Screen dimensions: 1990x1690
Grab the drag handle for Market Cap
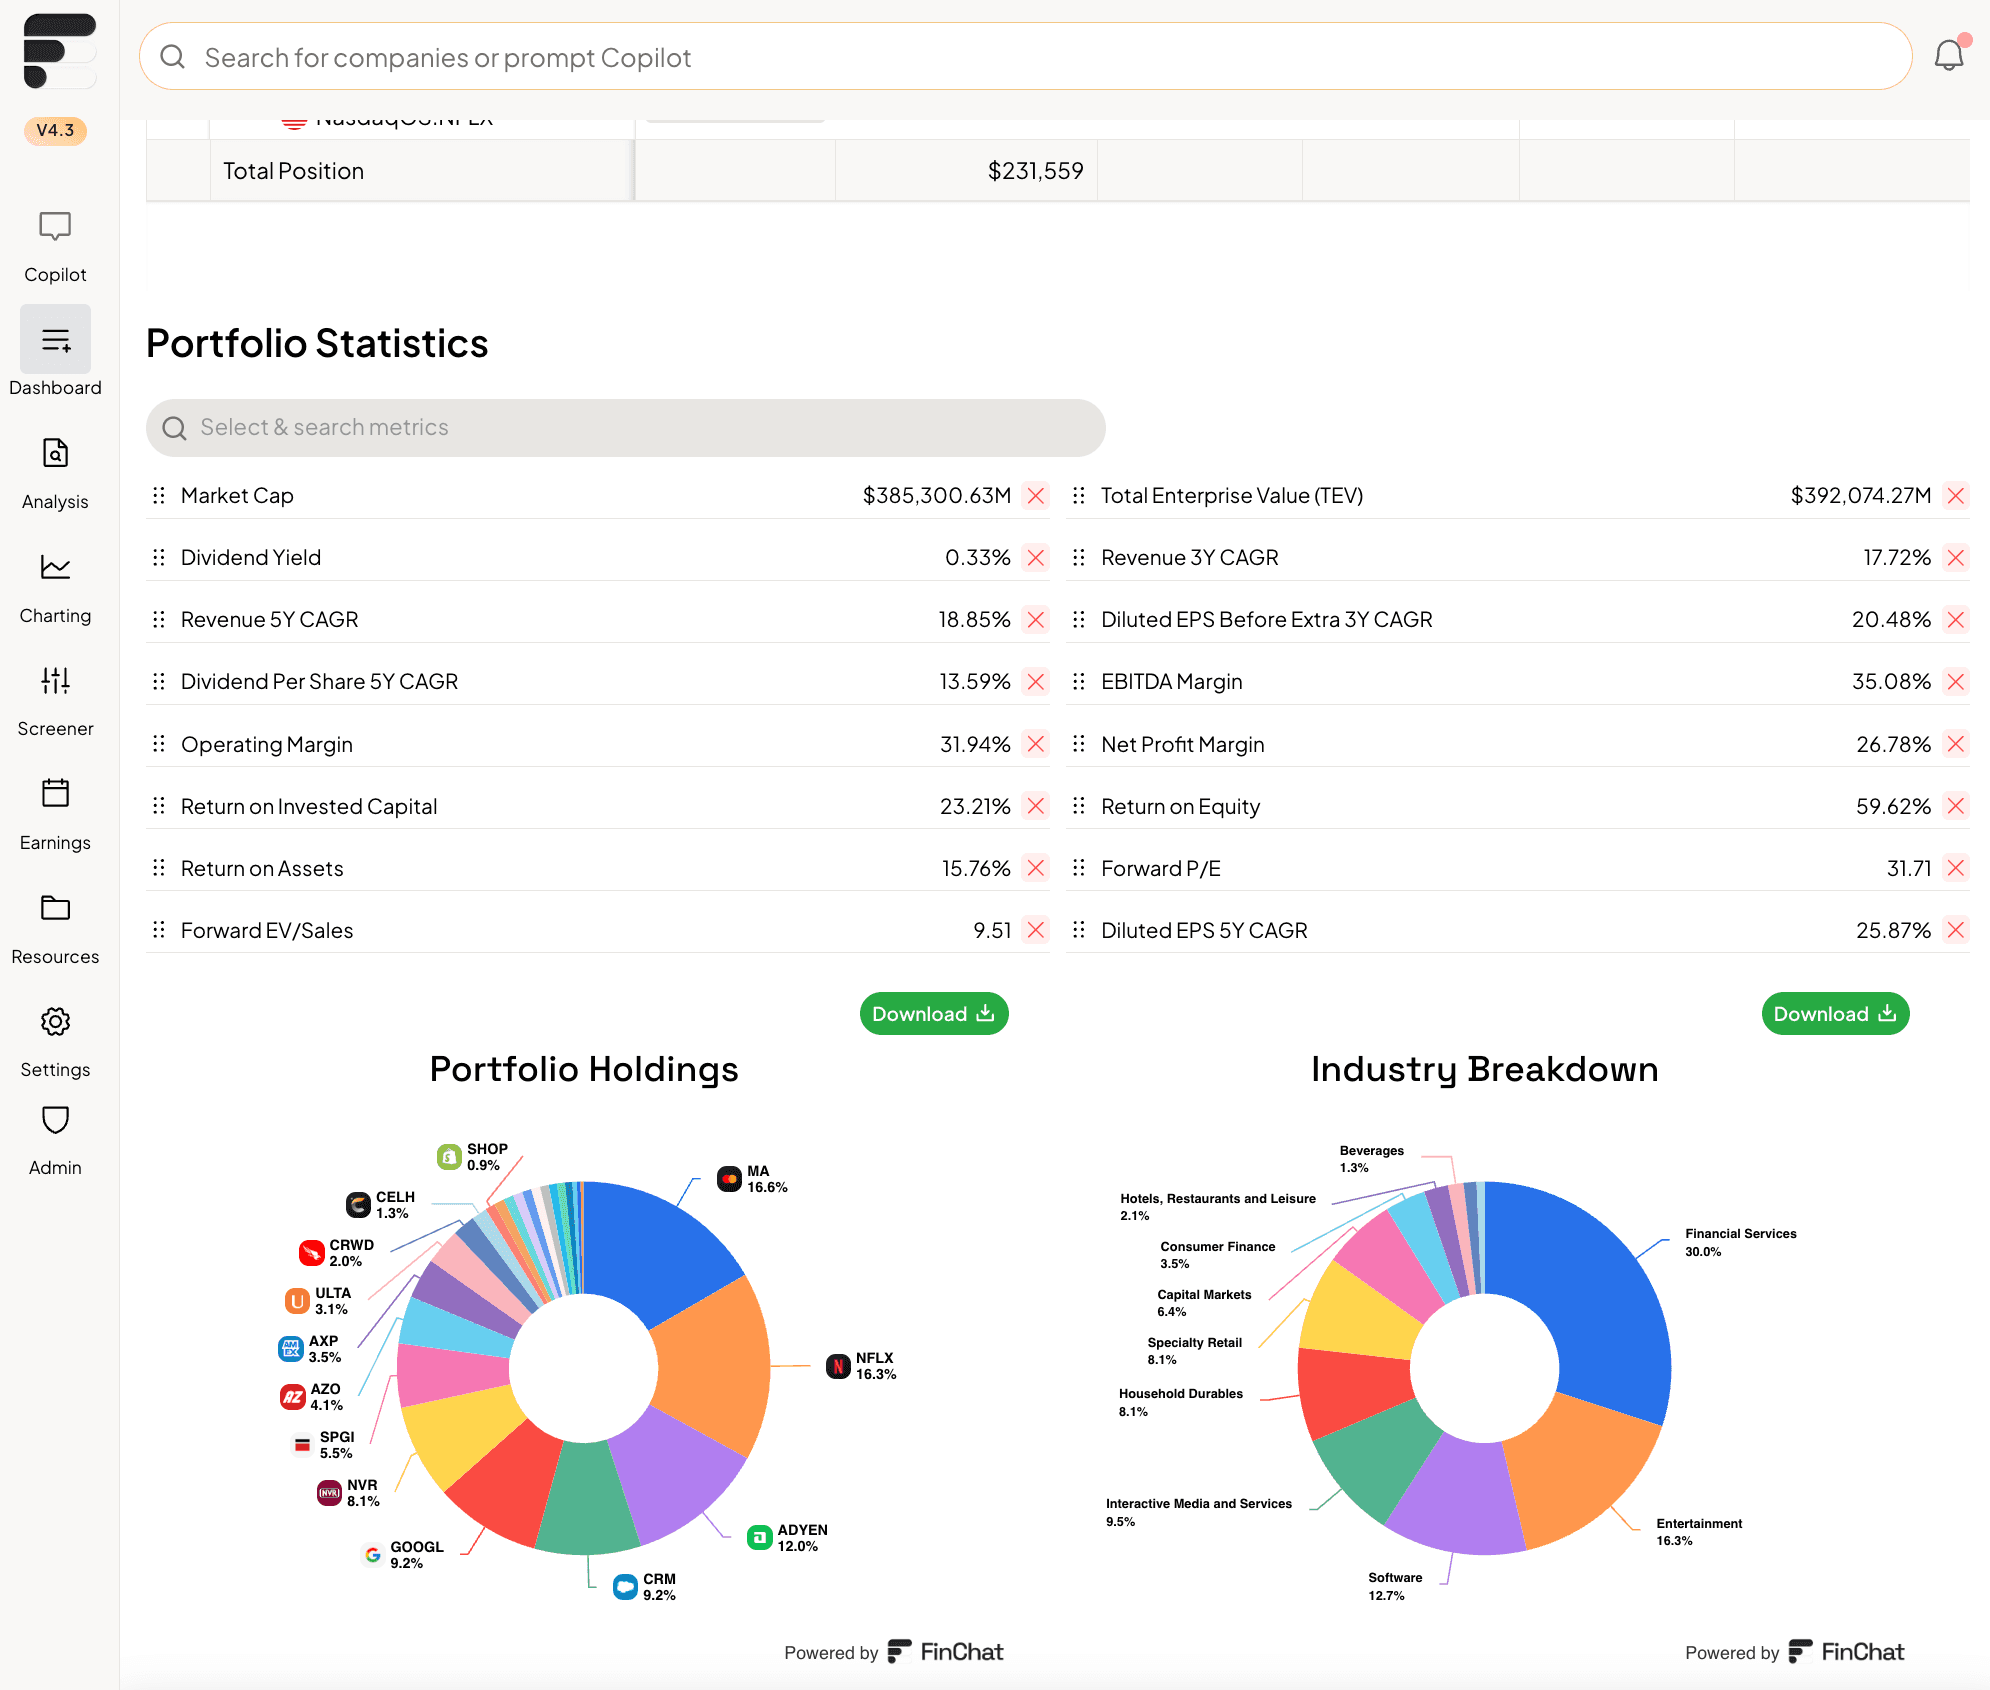(x=158, y=495)
